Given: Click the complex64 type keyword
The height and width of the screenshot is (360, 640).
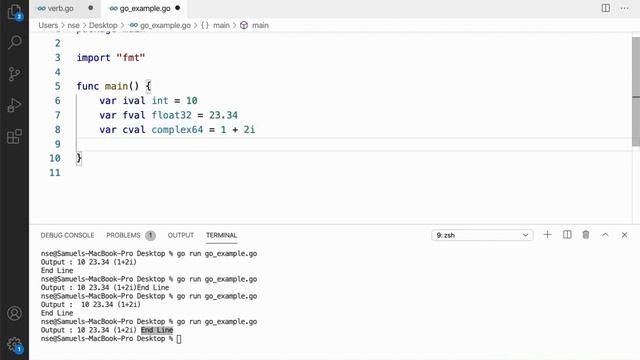Looking at the screenshot, I should [x=177, y=129].
